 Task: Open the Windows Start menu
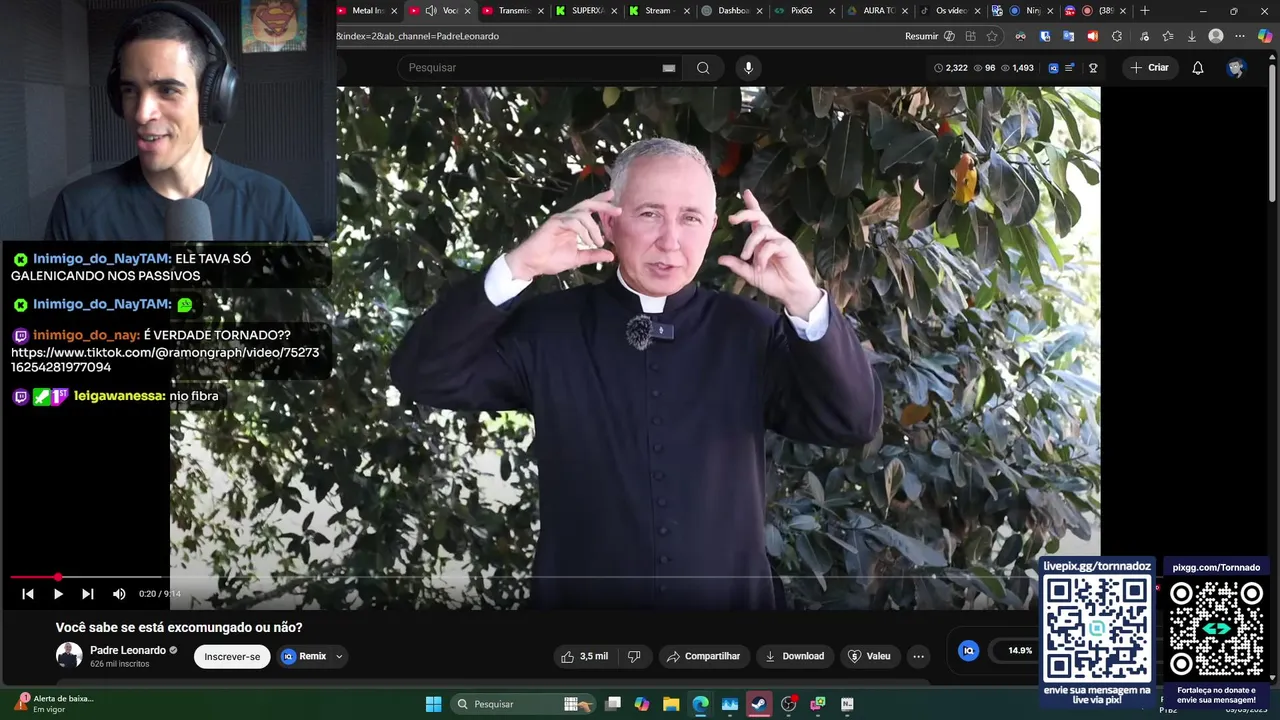[433, 704]
